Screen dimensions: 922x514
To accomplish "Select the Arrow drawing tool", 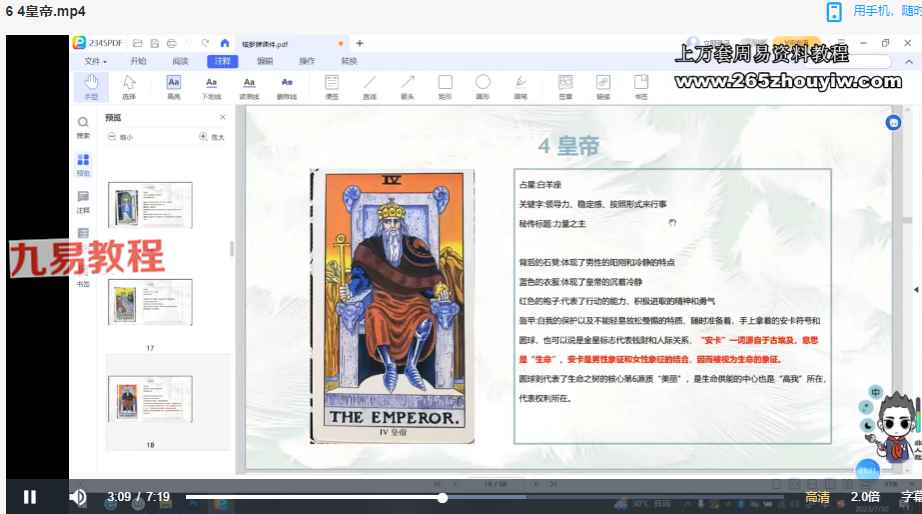I will click(x=407, y=86).
